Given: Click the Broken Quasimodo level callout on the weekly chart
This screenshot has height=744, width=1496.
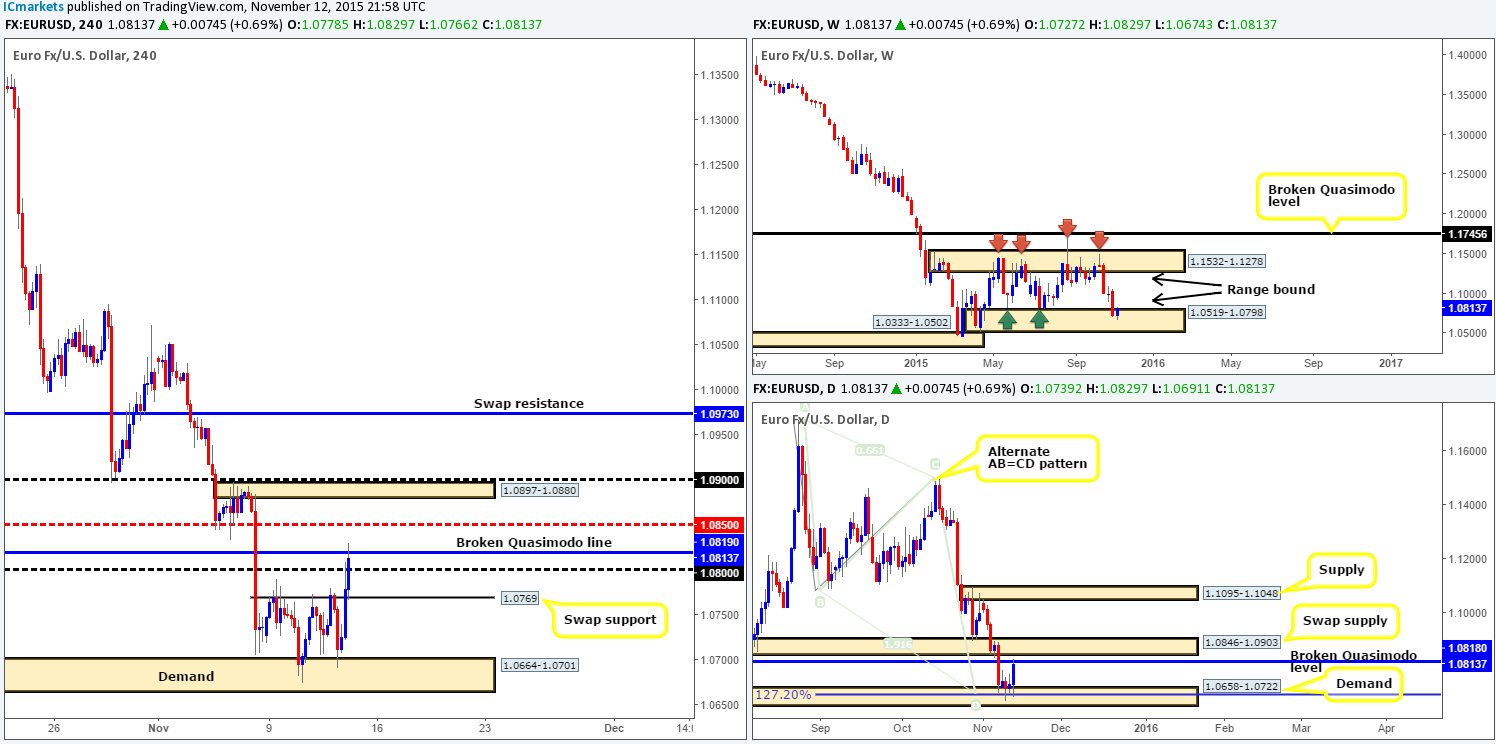Looking at the screenshot, I should [x=1330, y=196].
